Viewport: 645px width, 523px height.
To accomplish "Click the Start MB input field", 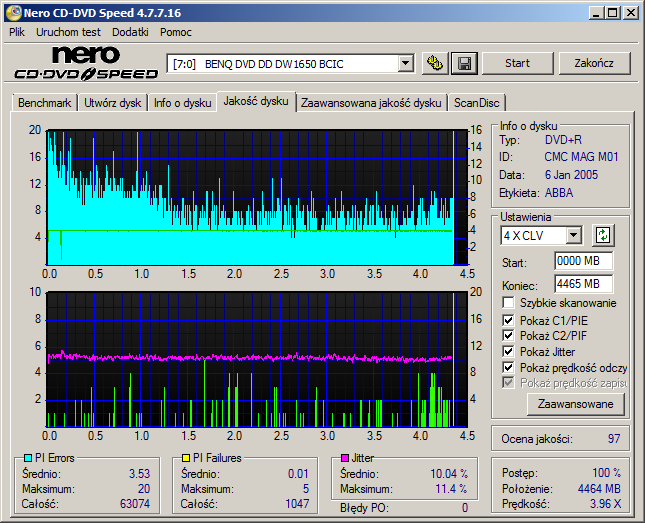I will pos(583,261).
